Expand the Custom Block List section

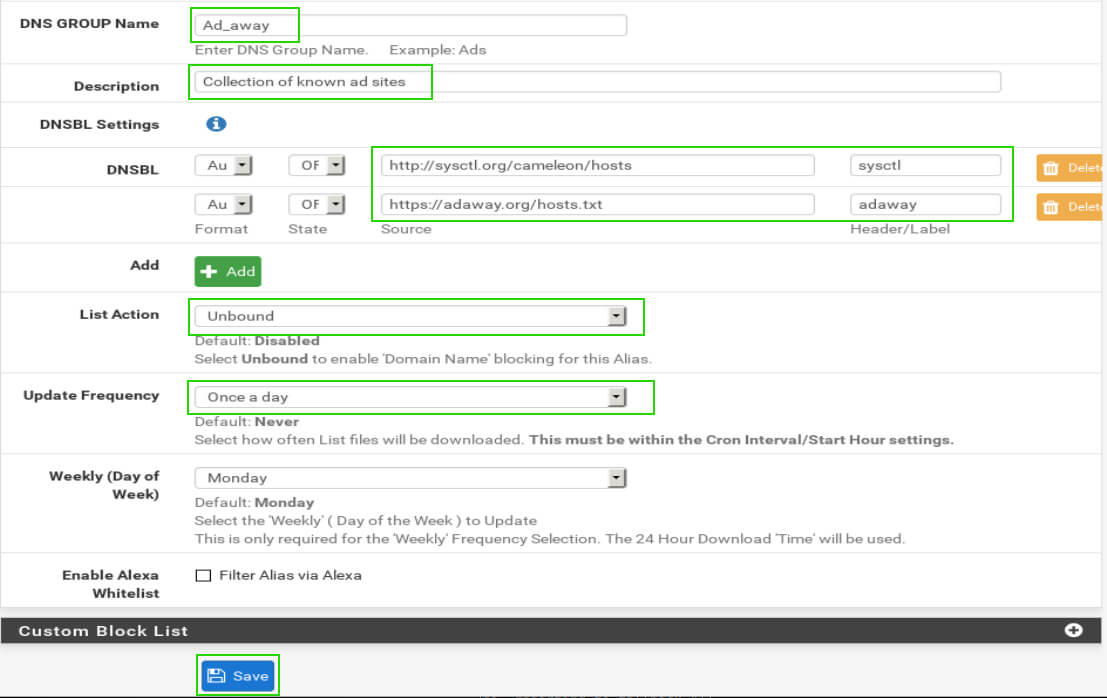click(x=1074, y=631)
